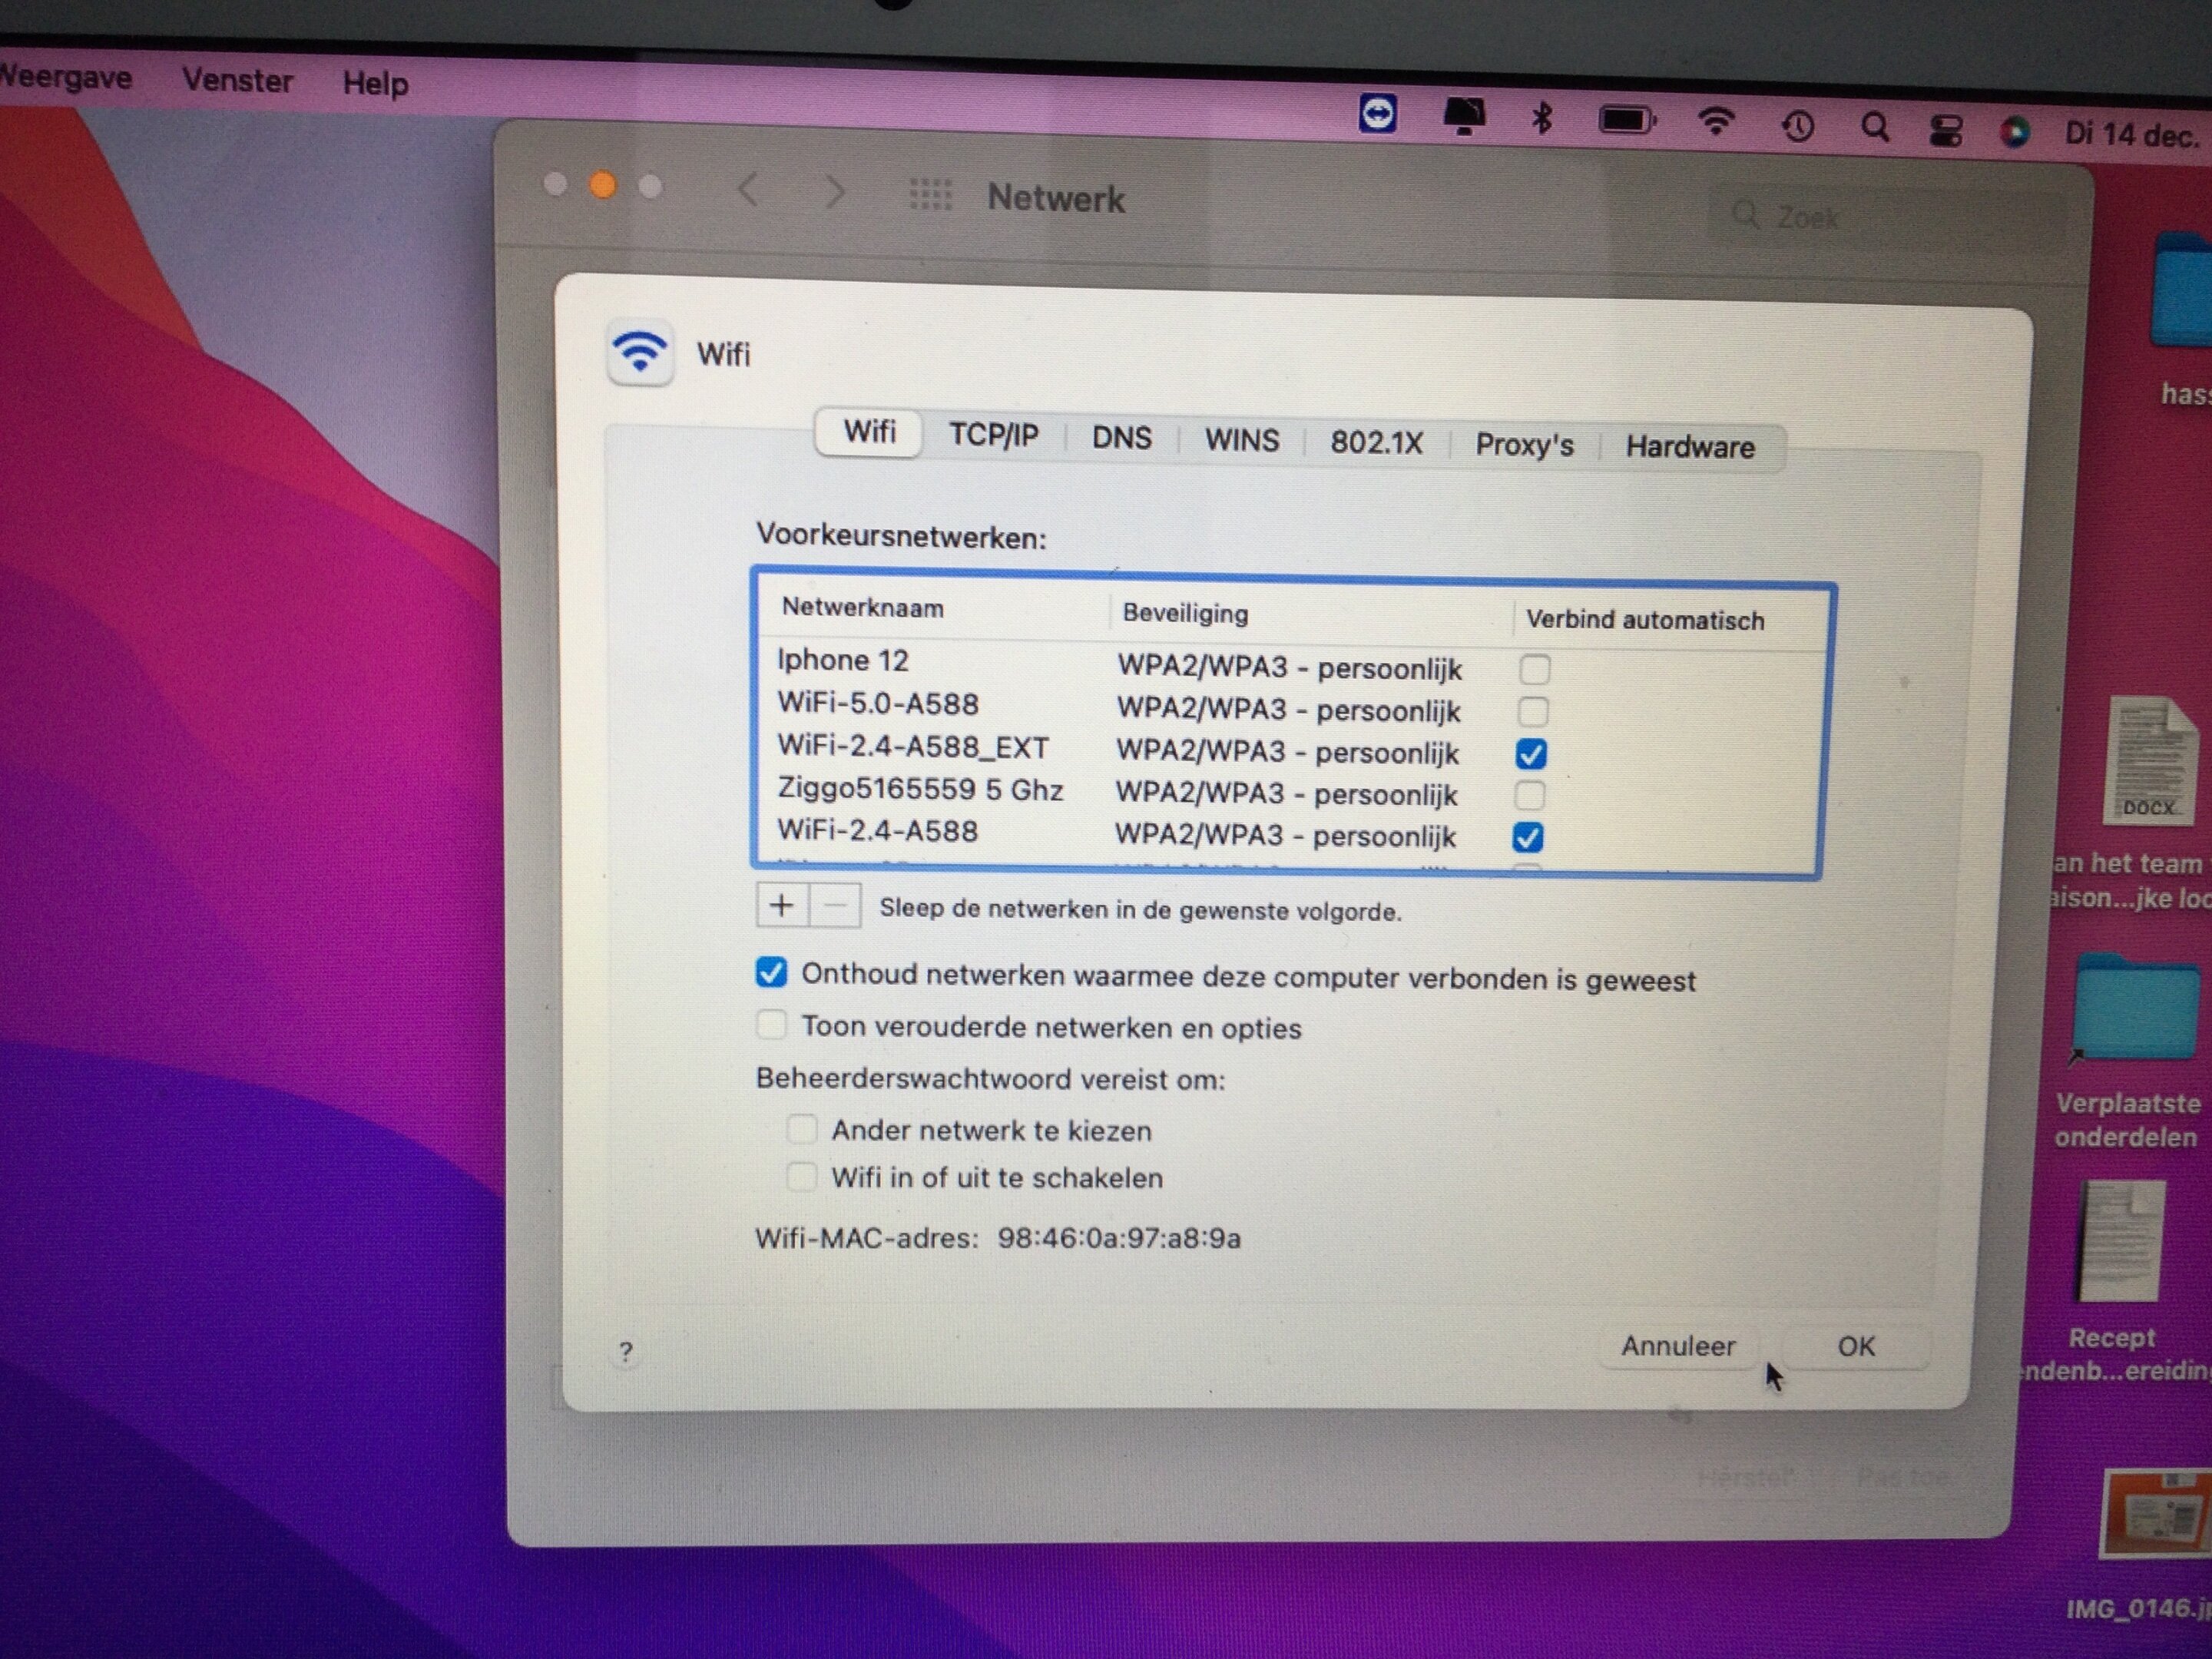Uncheck auto-connect for WiFi-2.4-A588_EXT
This screenshot has width=2212, height=1659.
point(1531,753)
